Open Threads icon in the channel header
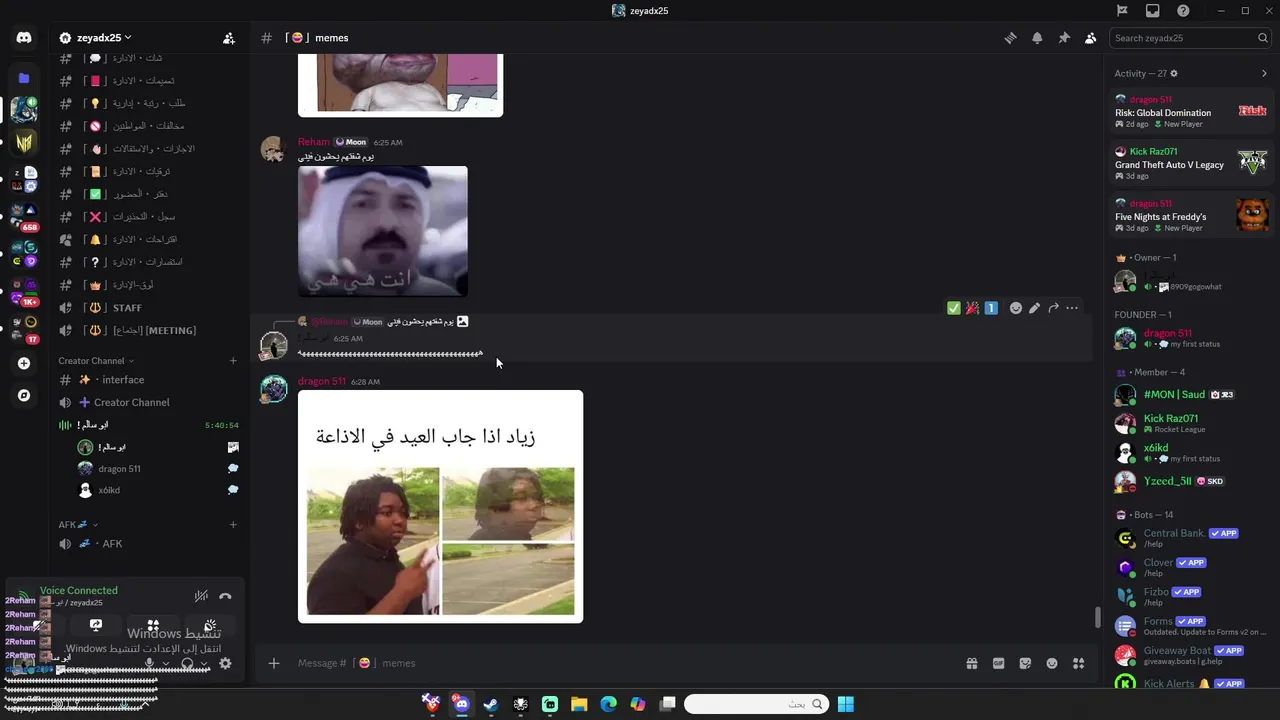This screenshot has width=1280, height=720. 1010,38
